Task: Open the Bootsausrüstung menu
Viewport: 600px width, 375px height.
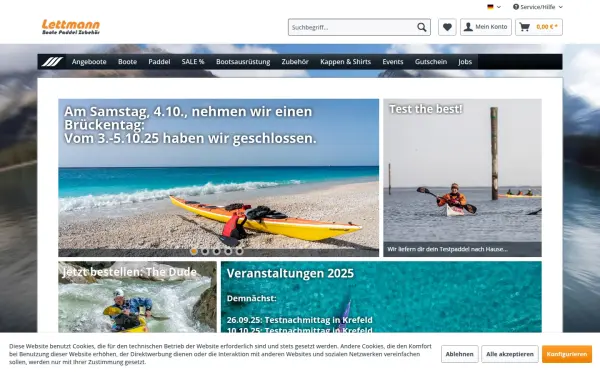Action: [x=243, y=62]
